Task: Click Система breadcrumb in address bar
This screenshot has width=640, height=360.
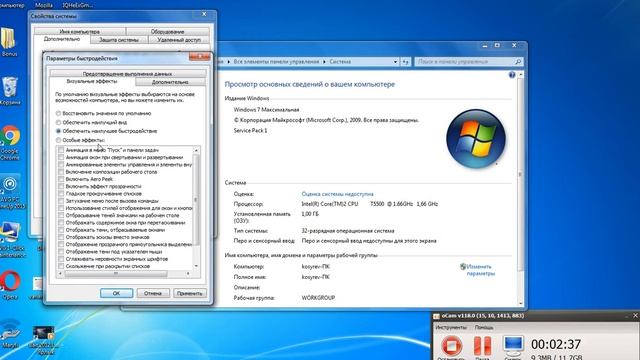Action: tap(340, 62)
